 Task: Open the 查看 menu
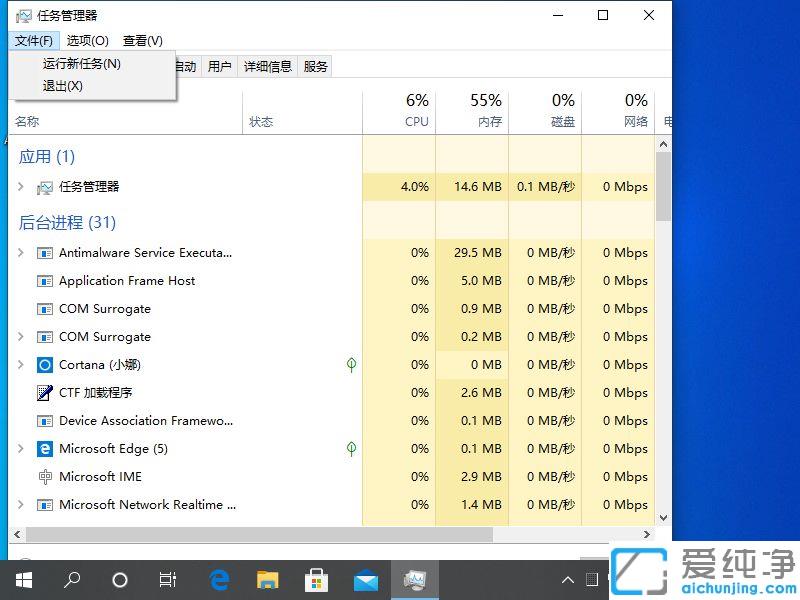click(x=142, y=41)
